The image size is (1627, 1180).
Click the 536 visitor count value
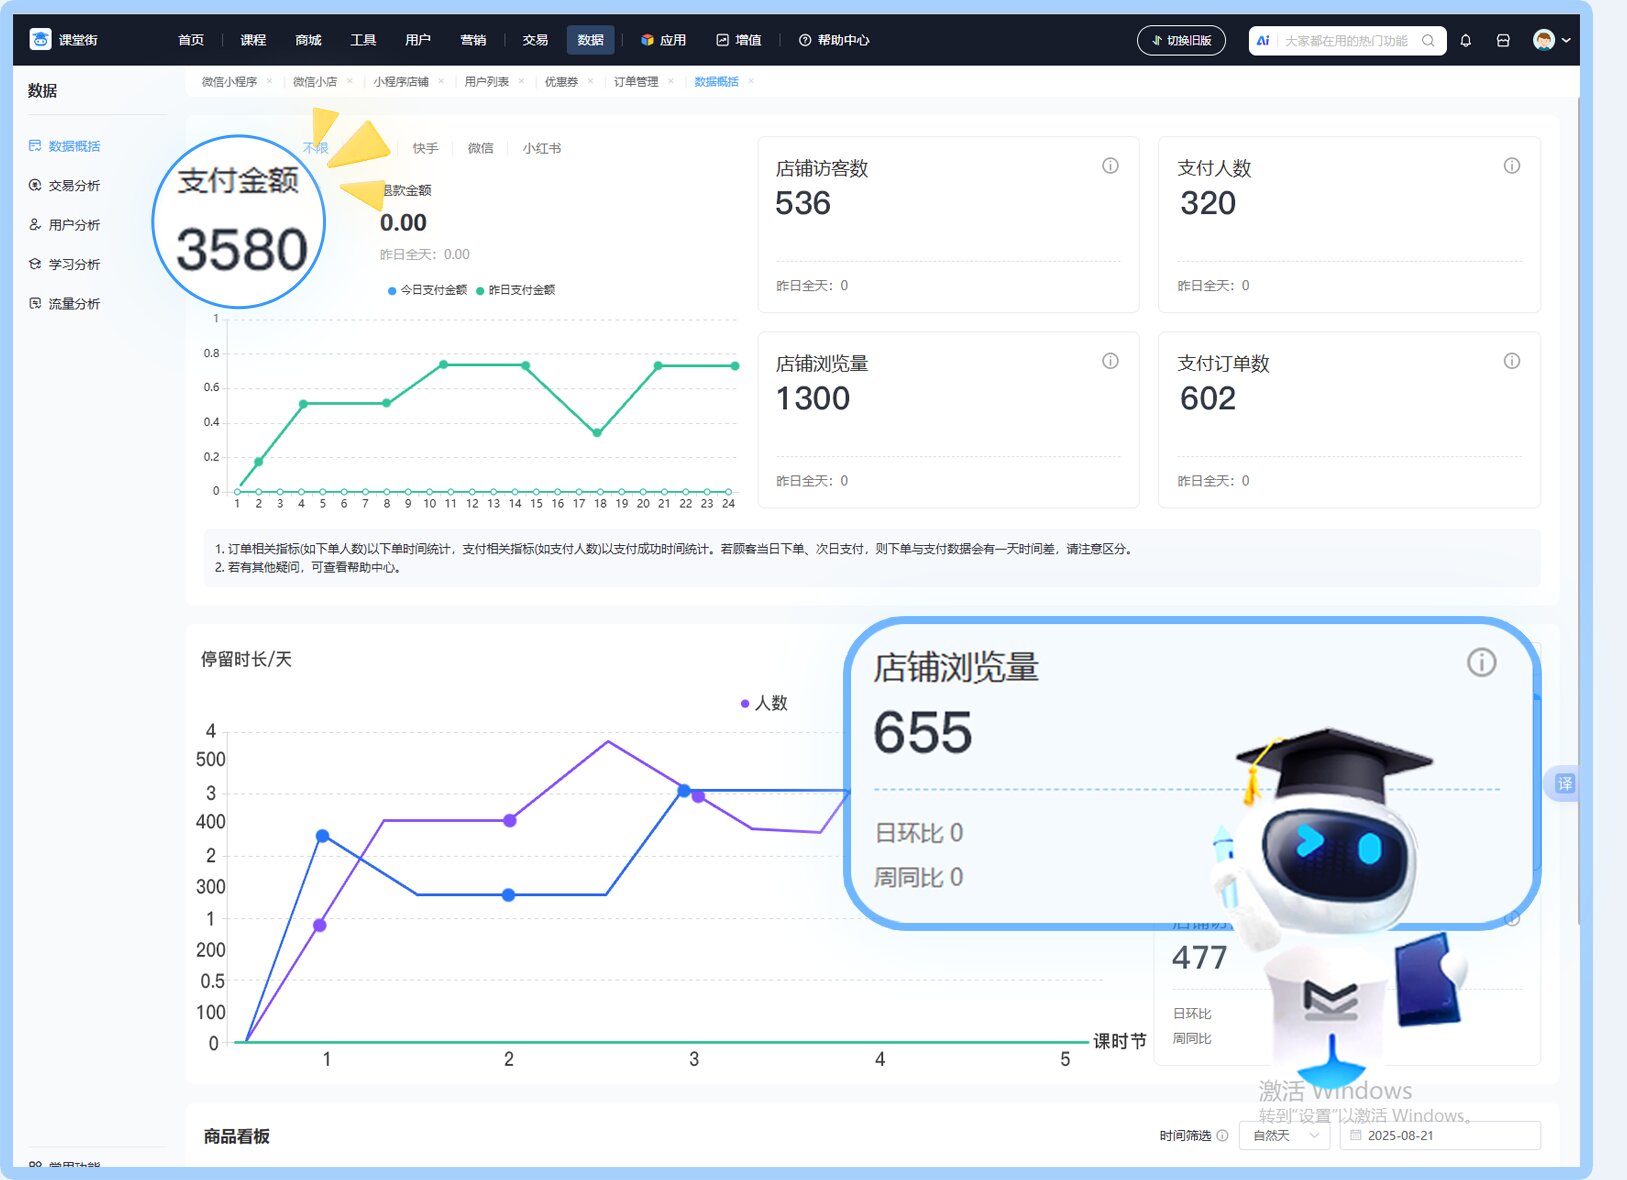click(x=803, y=203)
